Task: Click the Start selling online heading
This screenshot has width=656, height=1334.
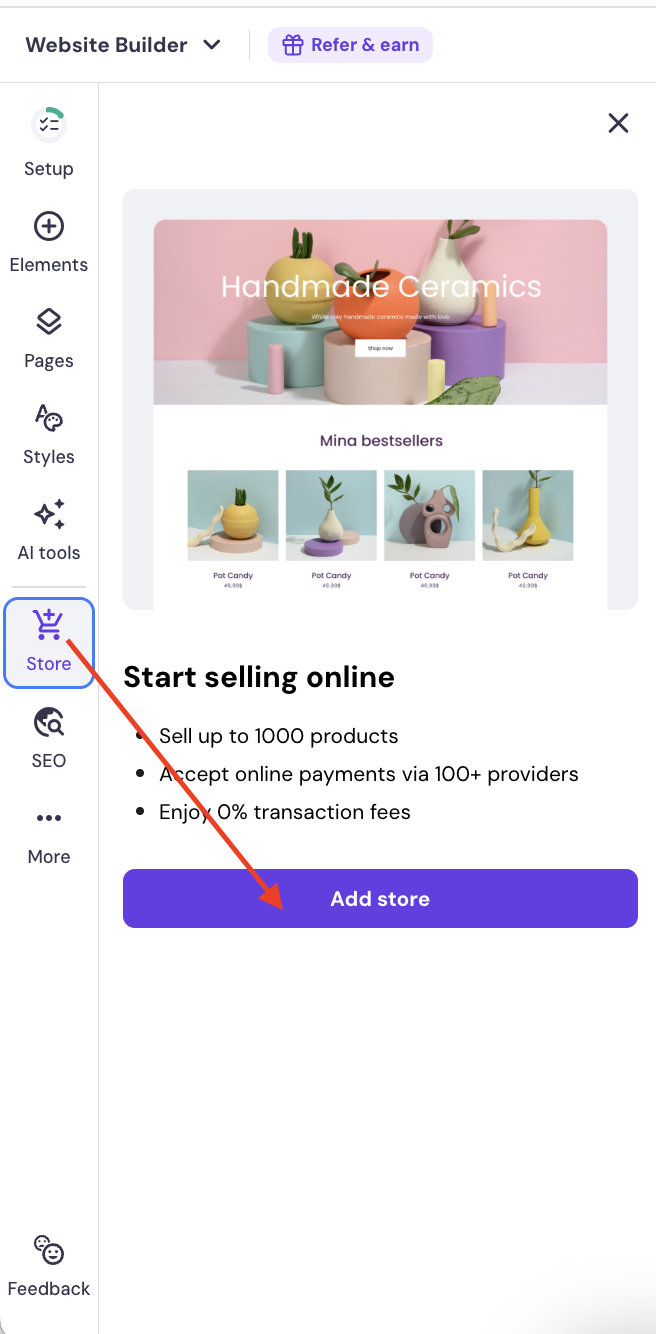Action: [x=258, y=677]
